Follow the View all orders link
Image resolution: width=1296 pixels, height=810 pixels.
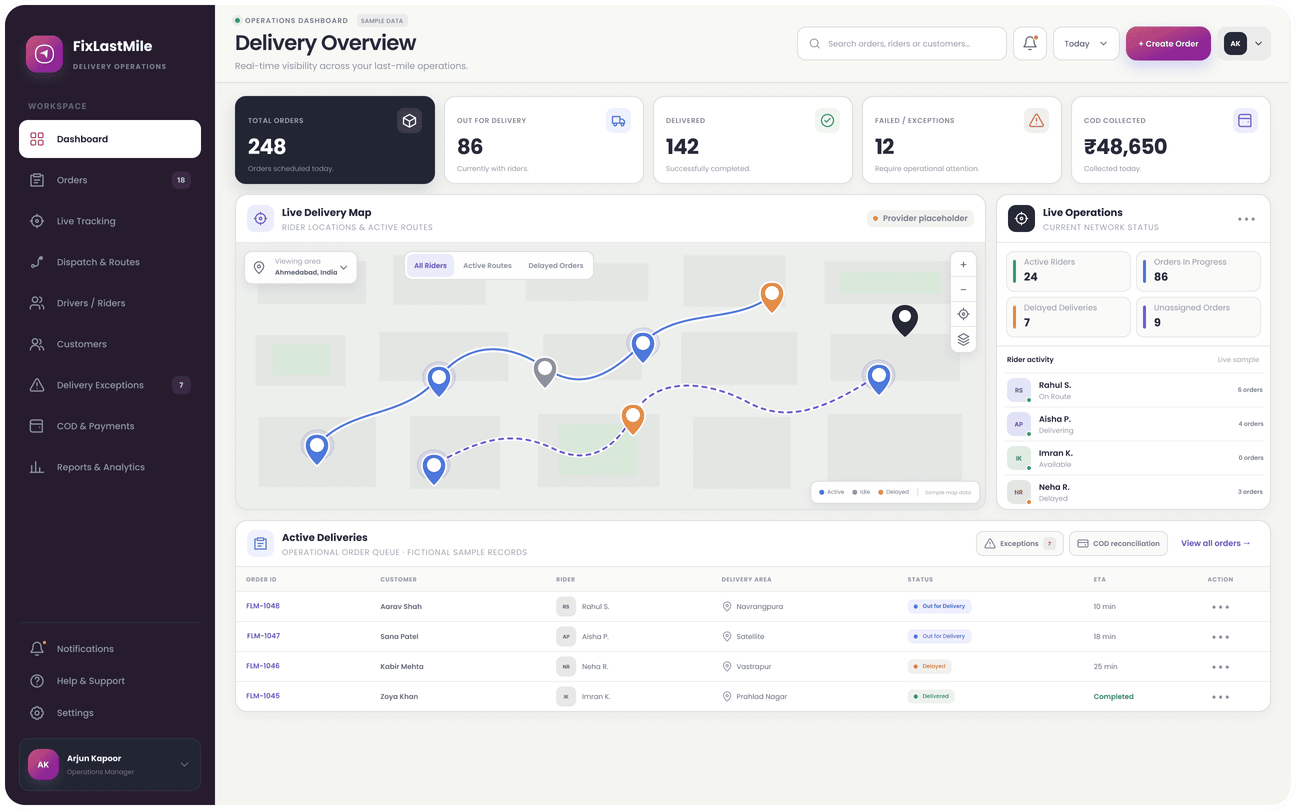1216,544
